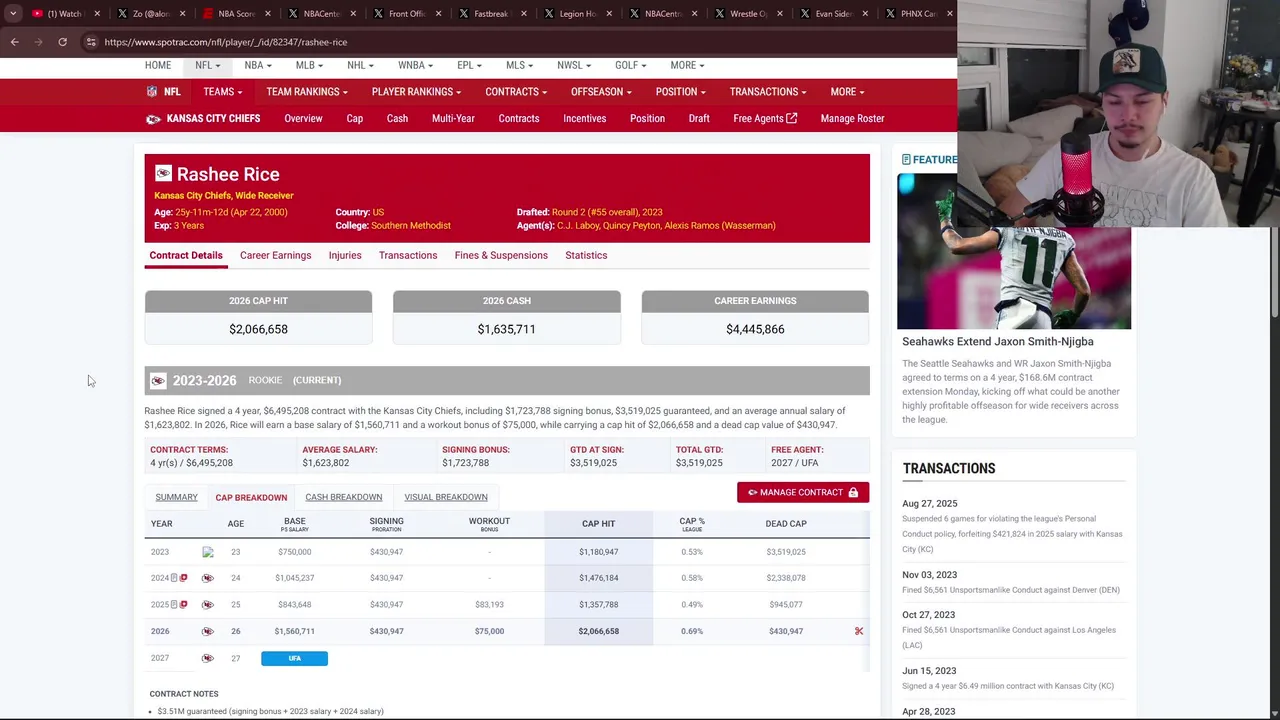Go back using browser back arrow
1280x720 pixels.
point(14,42)
